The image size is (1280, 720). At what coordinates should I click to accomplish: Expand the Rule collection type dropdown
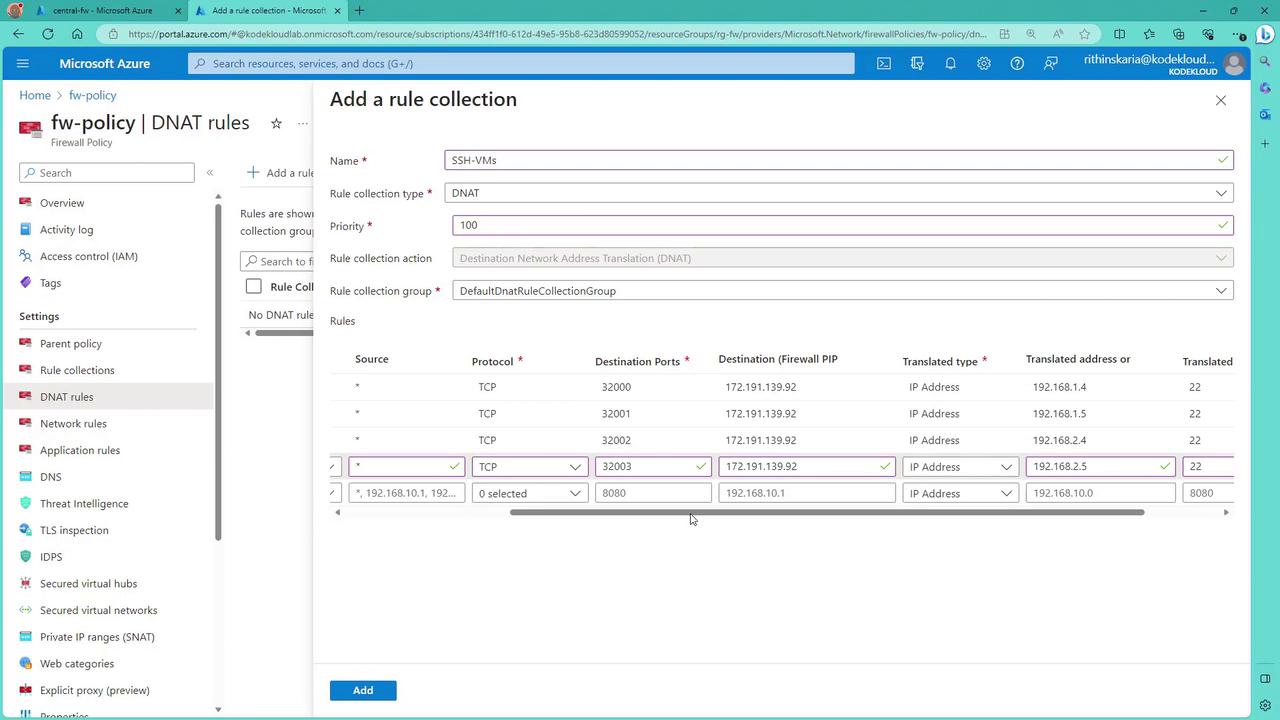840,193
